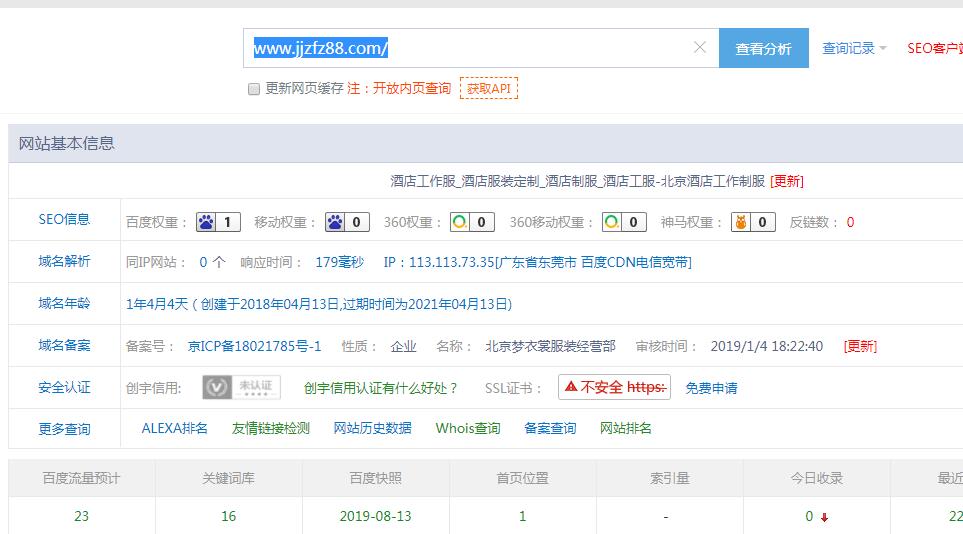Screen dimensions: 963x534
Task: Click the 反链数 value 0
Action: point(850,222)
